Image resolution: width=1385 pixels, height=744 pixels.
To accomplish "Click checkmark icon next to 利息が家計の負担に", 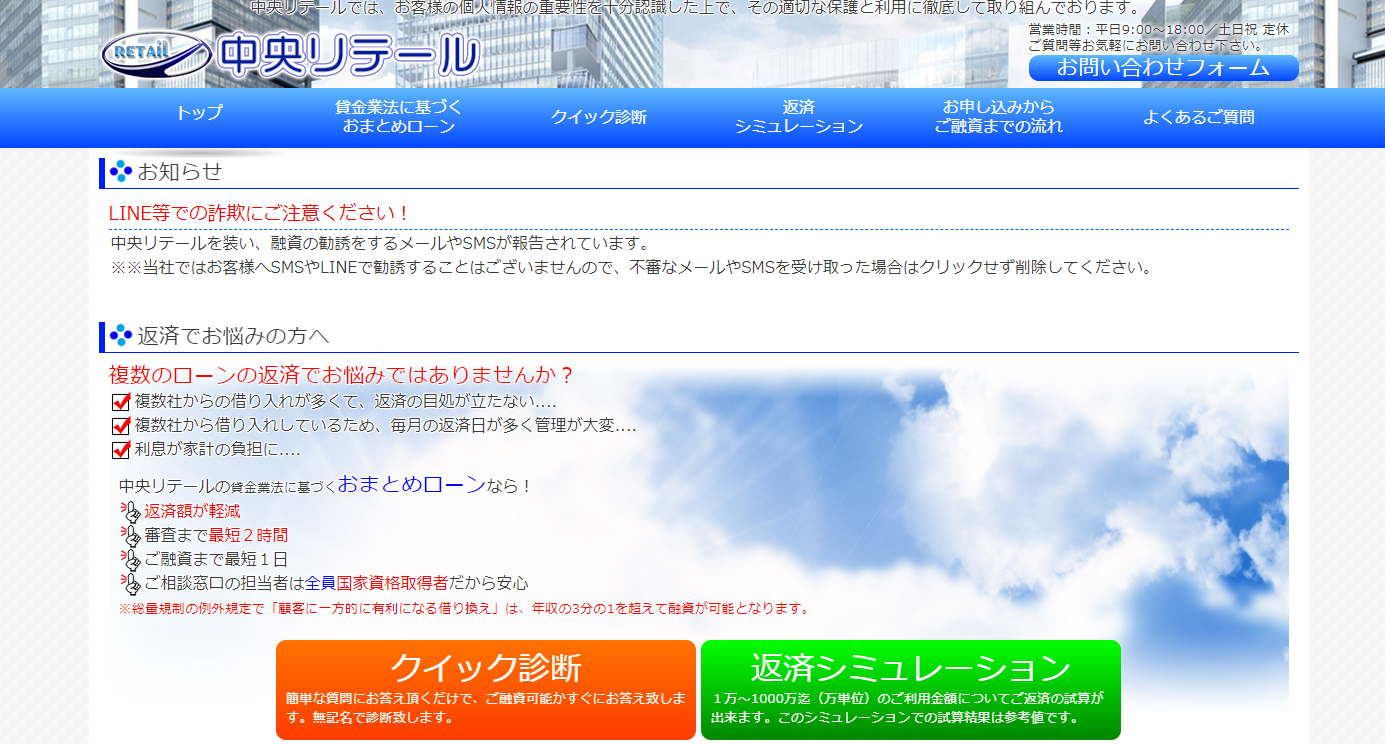I will [121, 450].
